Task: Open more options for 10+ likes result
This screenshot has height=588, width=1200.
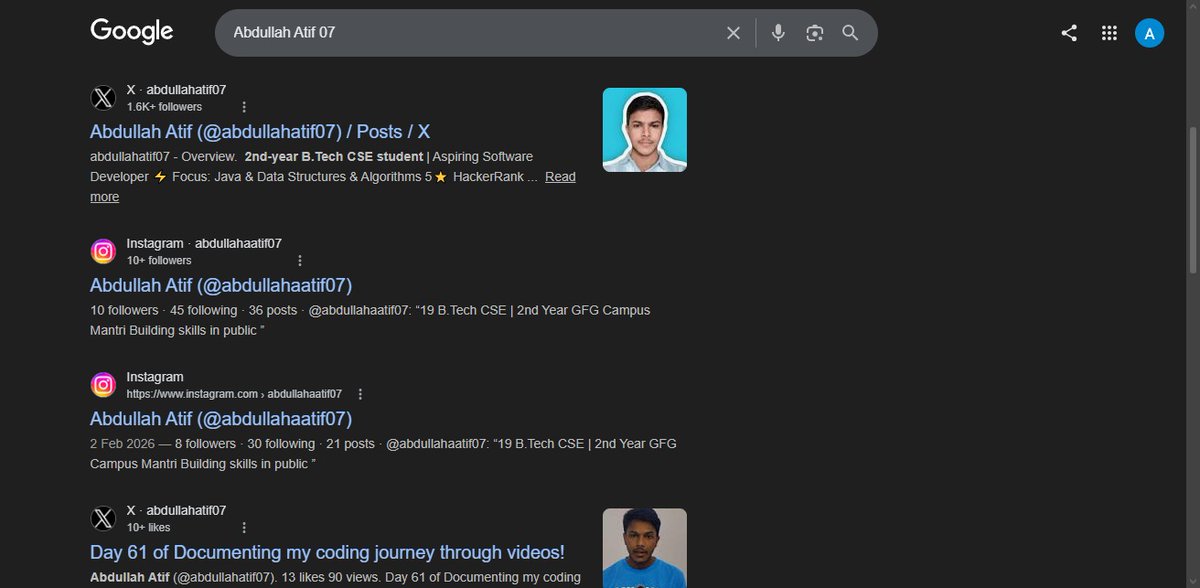Action: tap(244, 527)
